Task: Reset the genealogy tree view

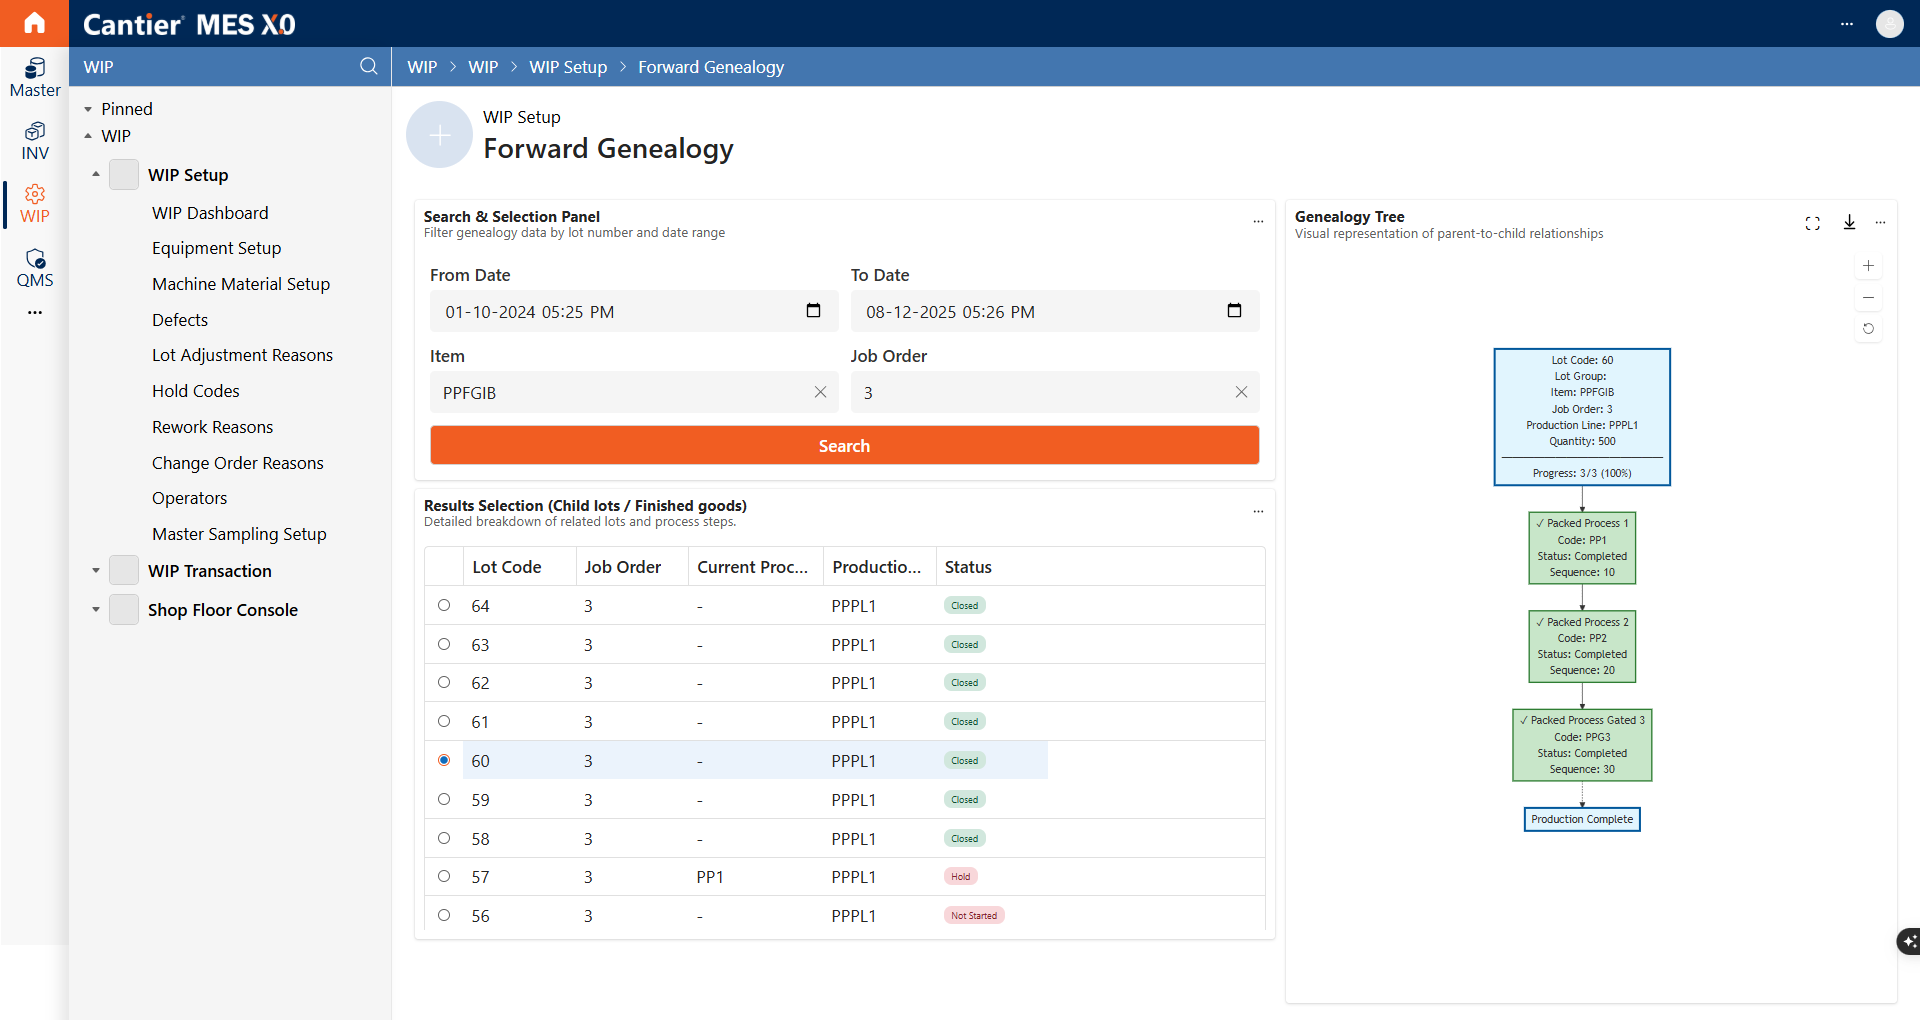Action: pyautogui.click(x=1868, y=328)
